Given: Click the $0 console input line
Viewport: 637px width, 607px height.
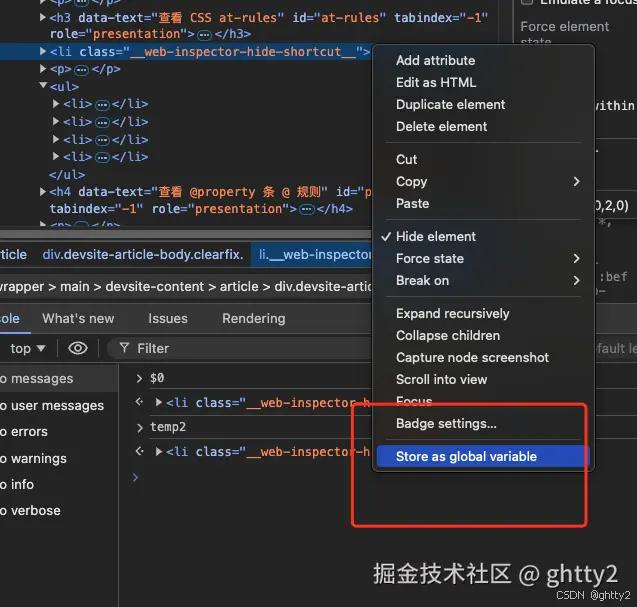Looking at the screenshot, I should (x=157, y=378).
